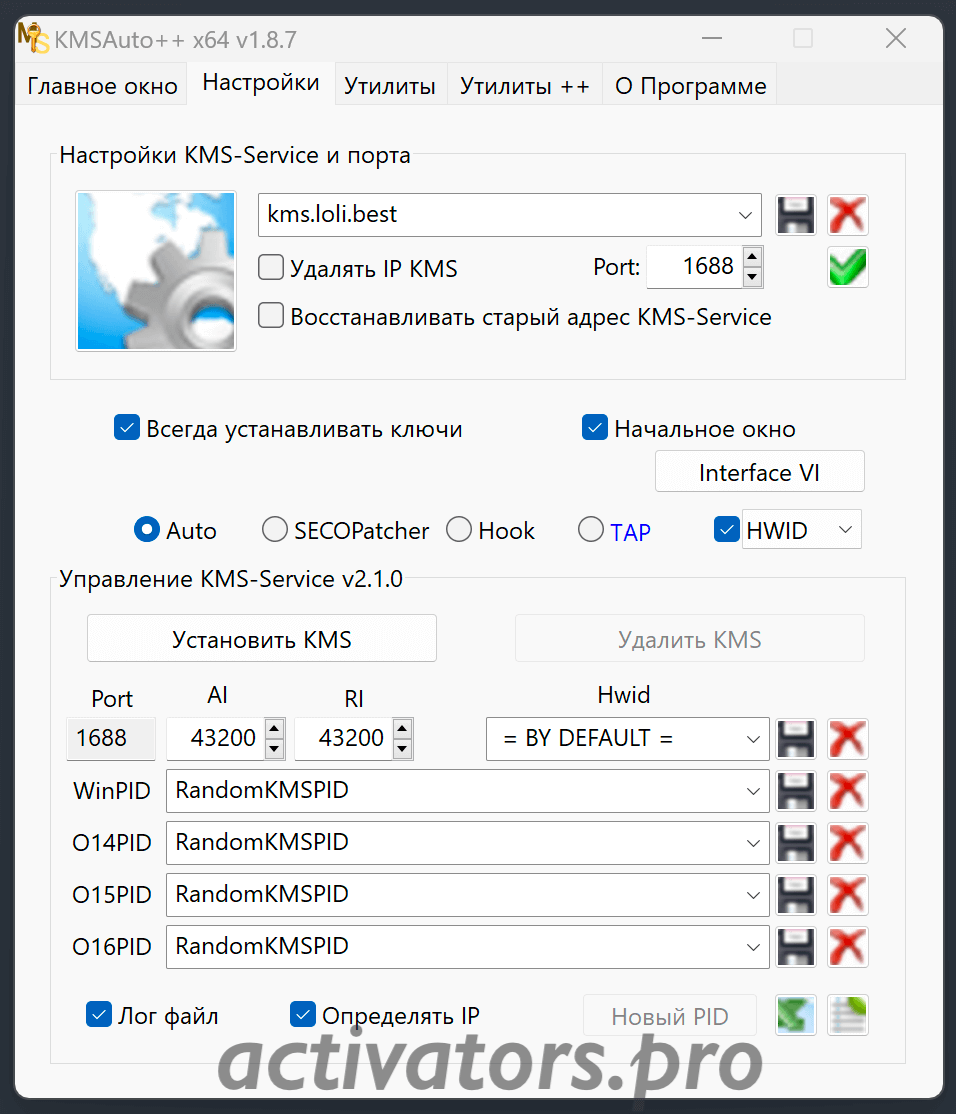Expand the WinPID RandomKMSPID dropdown

[x=753, y=791]
